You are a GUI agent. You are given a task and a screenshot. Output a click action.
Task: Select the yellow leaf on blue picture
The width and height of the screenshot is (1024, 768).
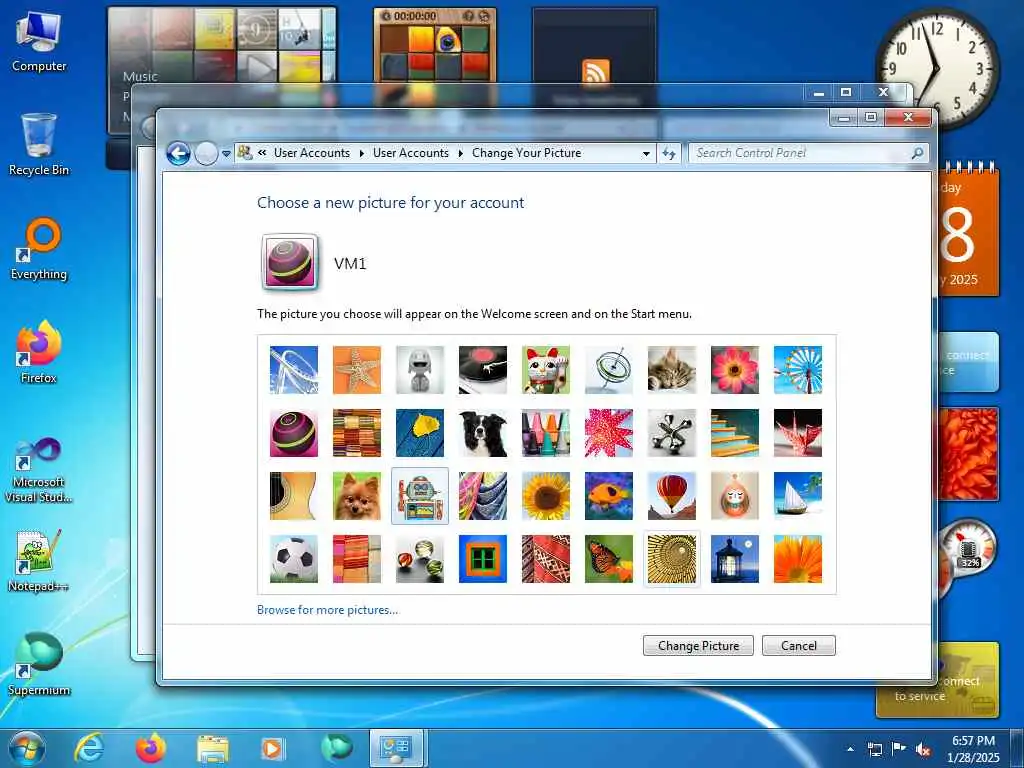pyautogui.click(x=420, y=433)
